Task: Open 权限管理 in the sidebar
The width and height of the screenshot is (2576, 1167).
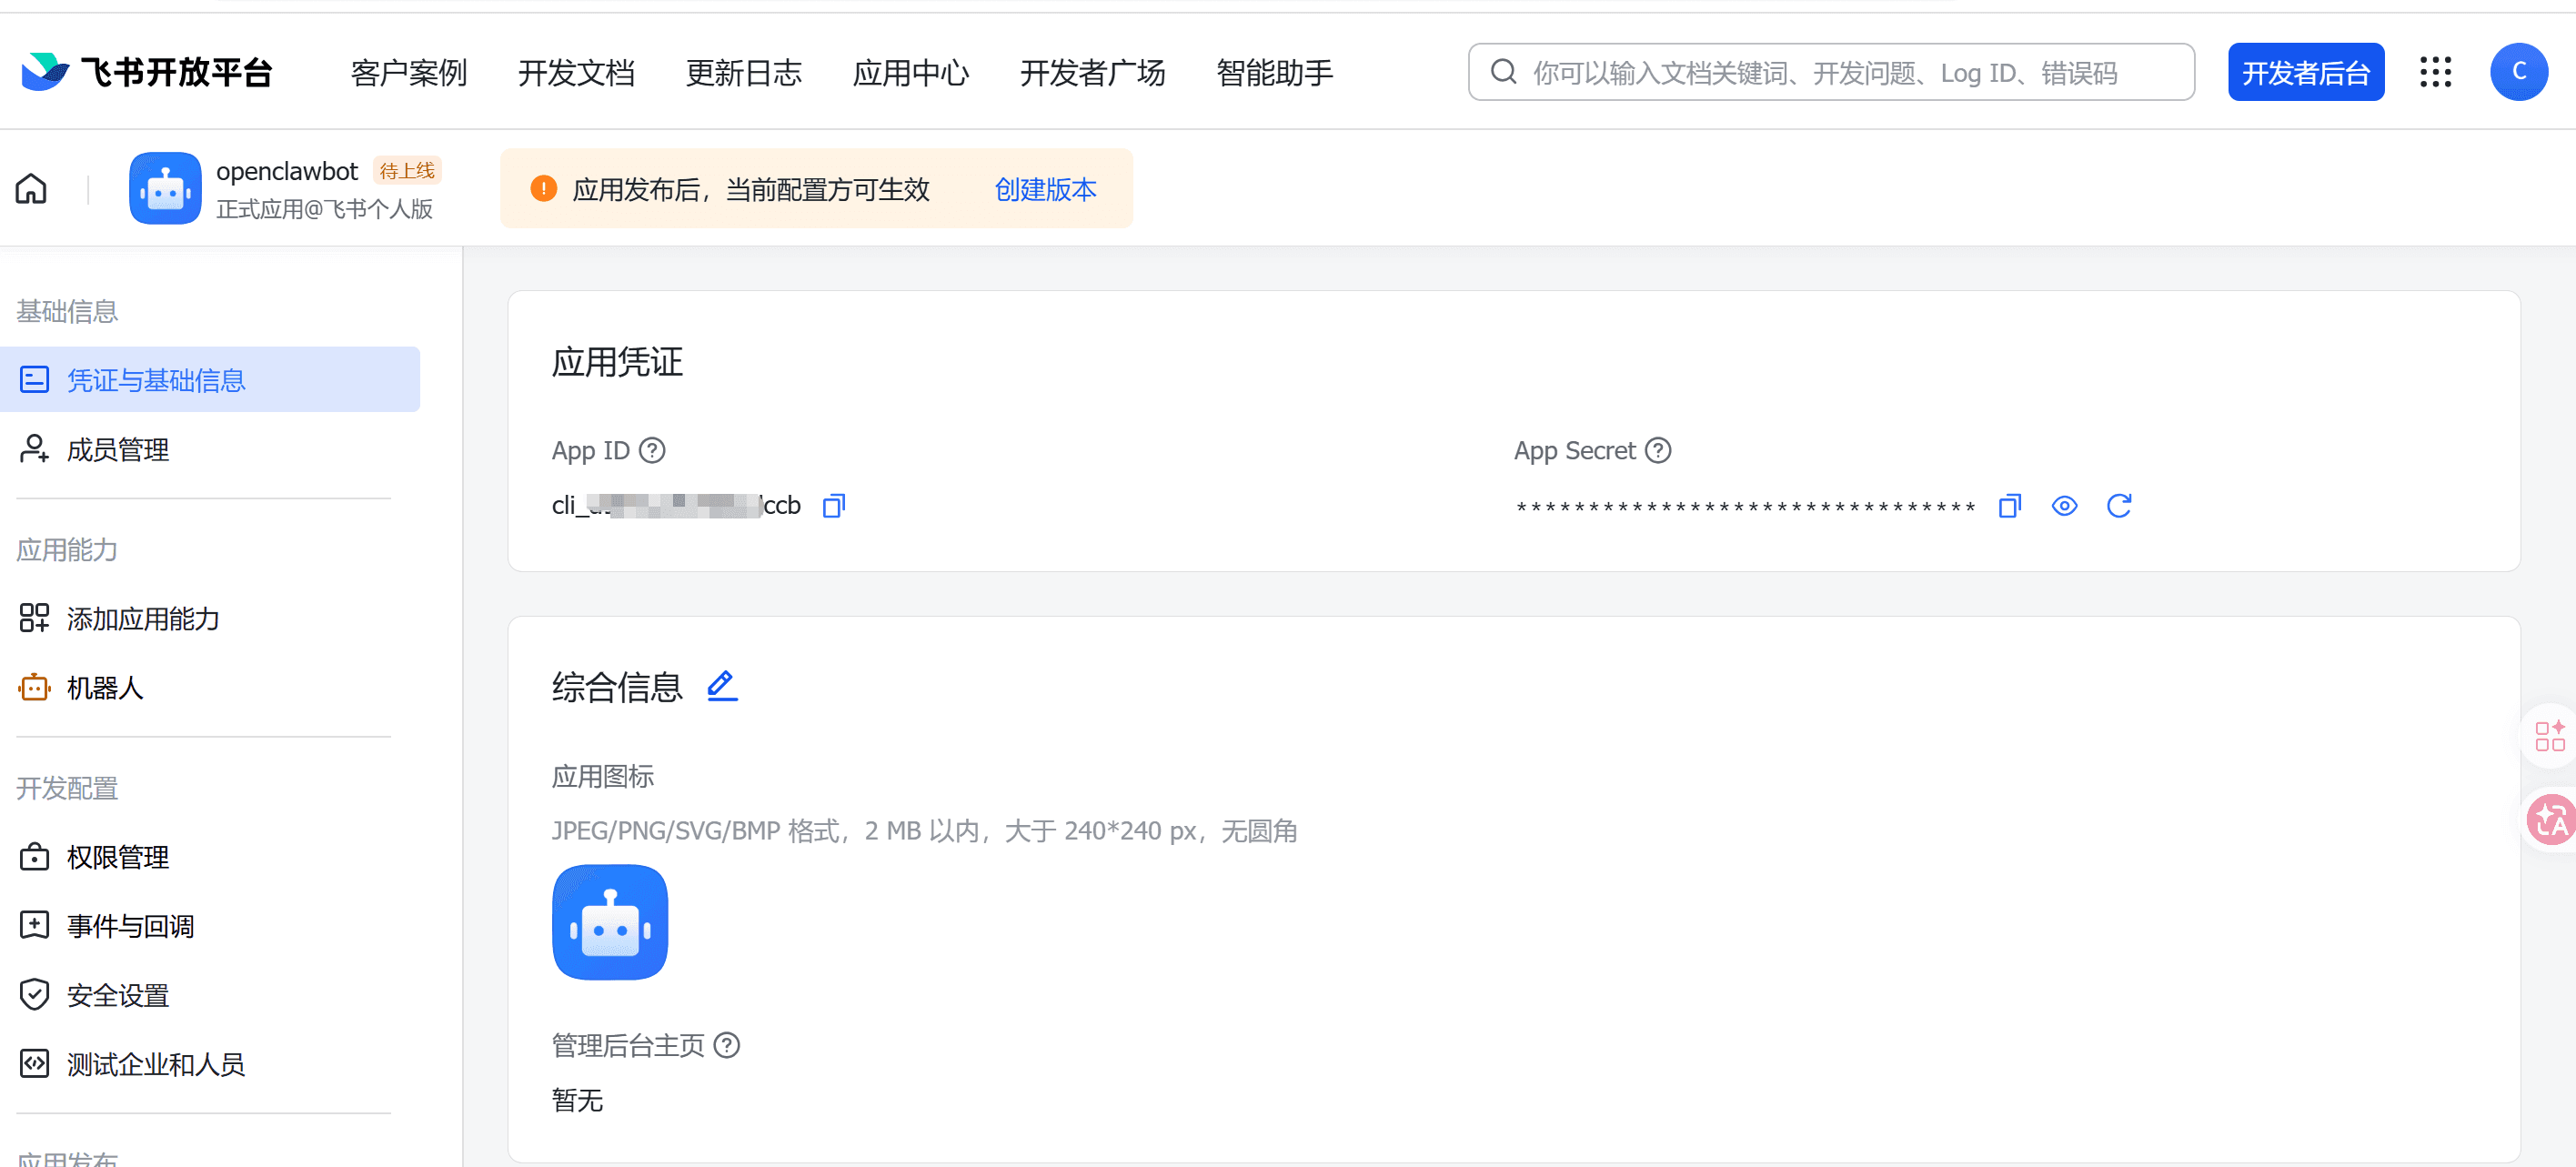Action: click(x=117, y=857)
